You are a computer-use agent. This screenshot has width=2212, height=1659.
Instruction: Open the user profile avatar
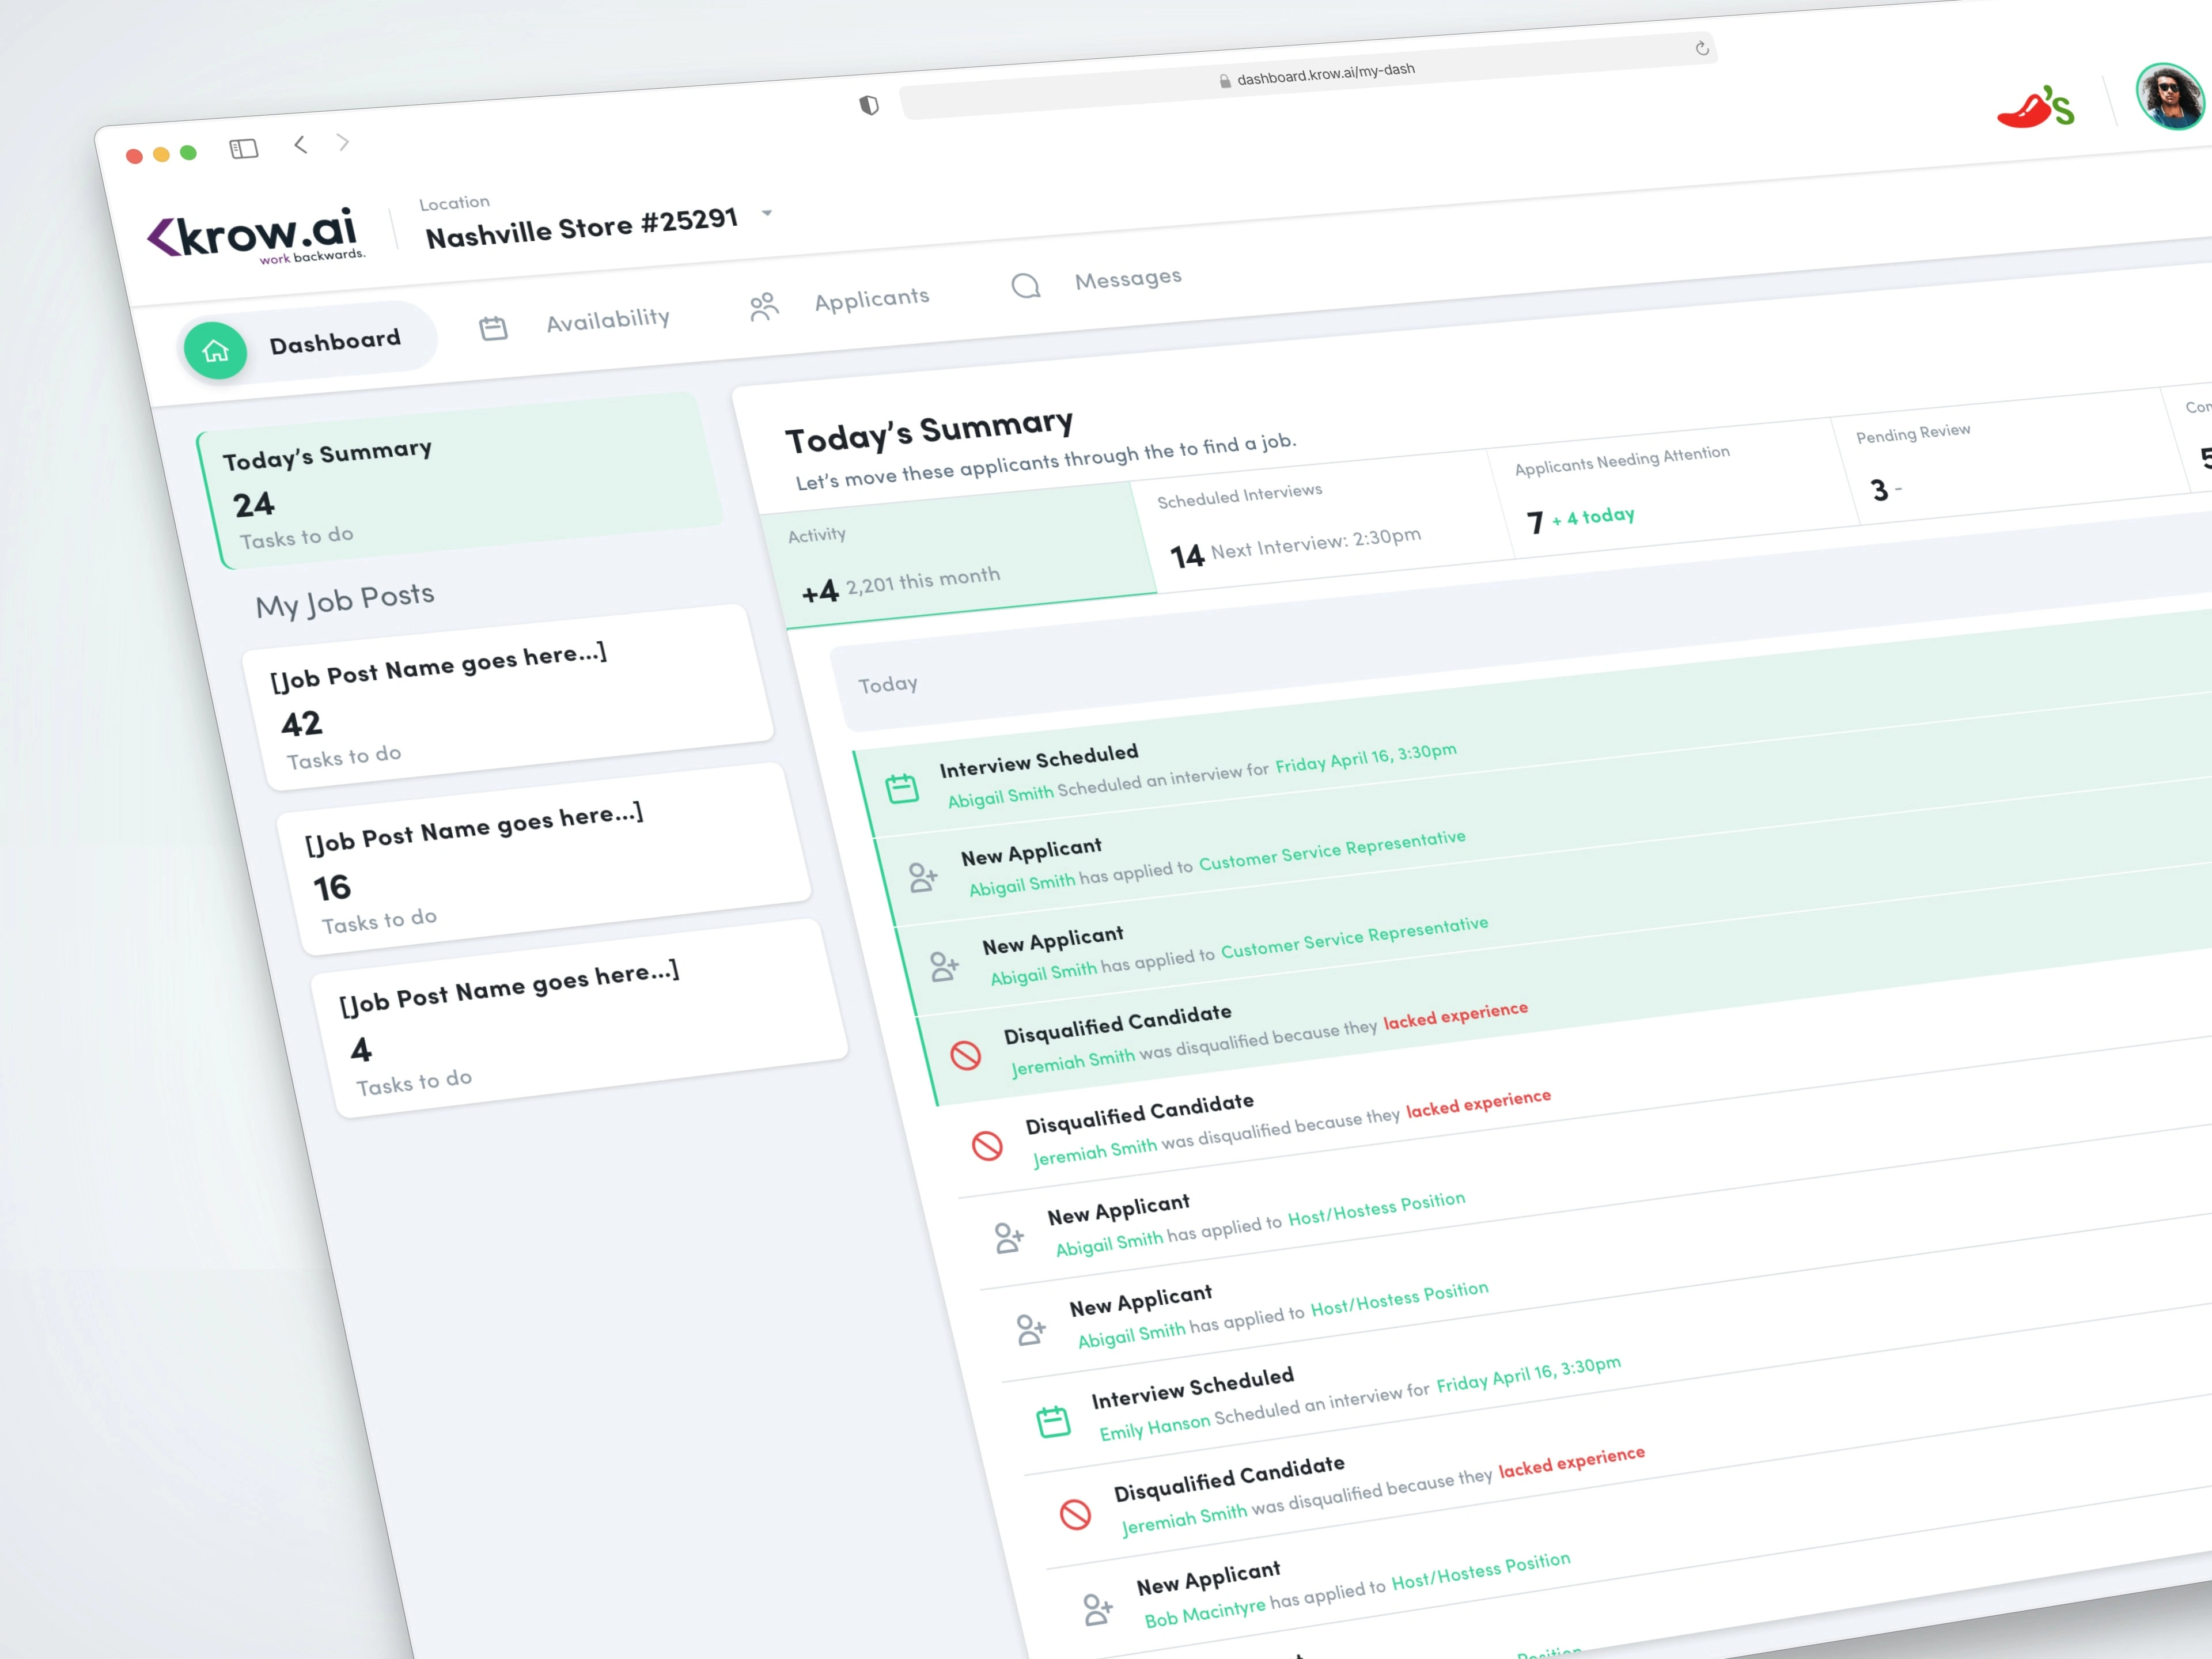[2169, 97]
